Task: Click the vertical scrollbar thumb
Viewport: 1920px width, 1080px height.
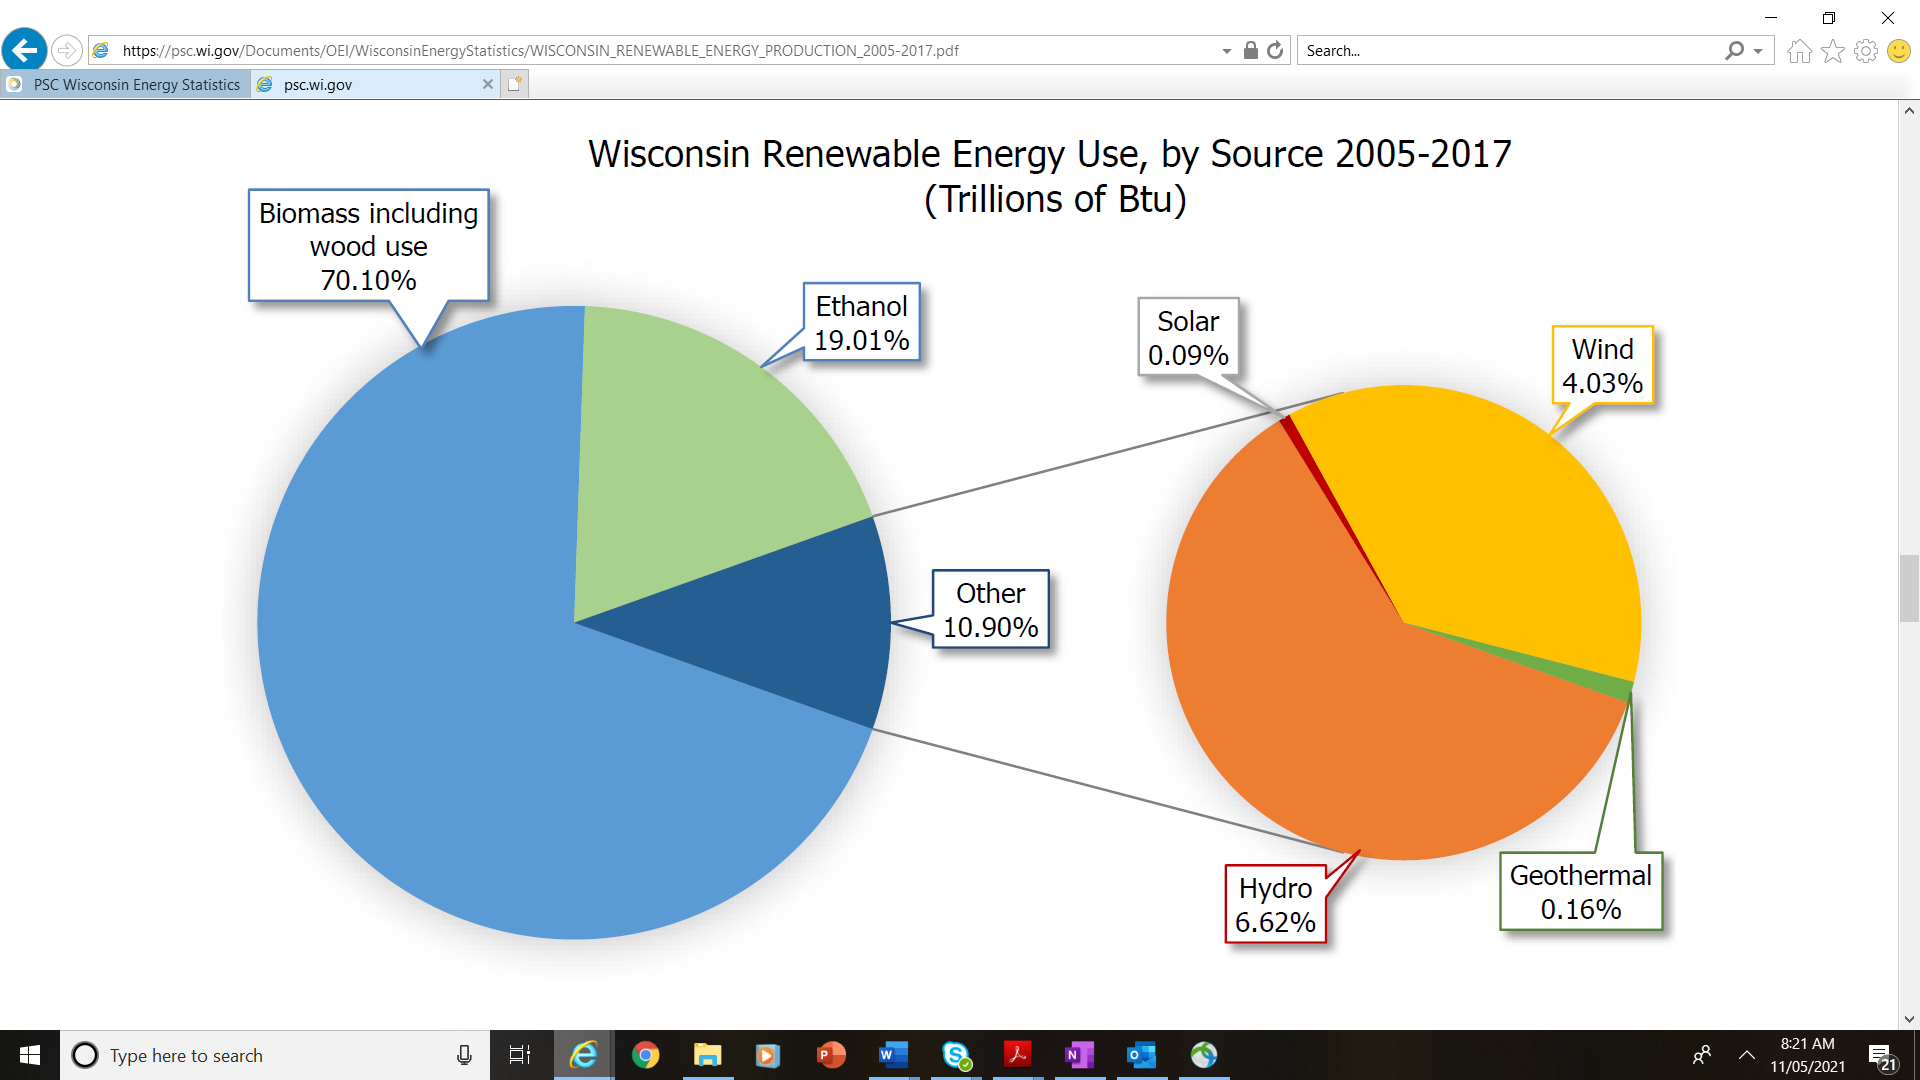Action: (x=1908, y=588)
